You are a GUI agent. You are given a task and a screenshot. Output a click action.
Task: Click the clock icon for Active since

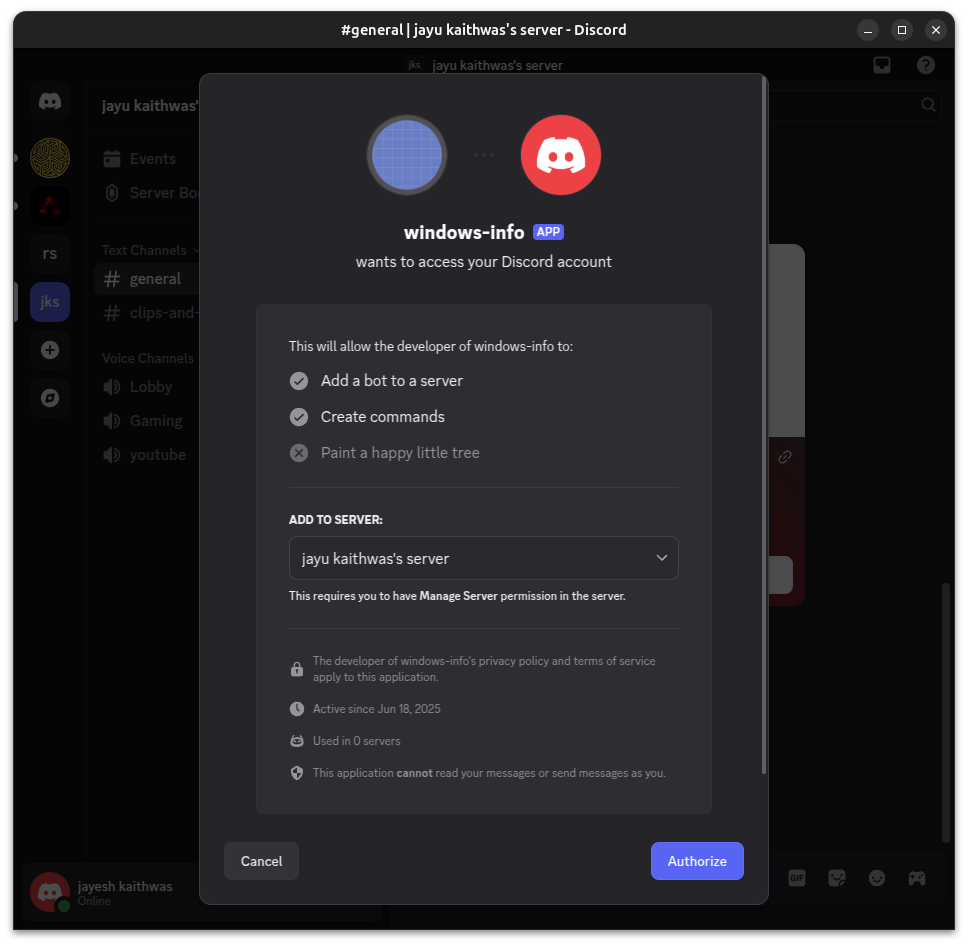297,709
